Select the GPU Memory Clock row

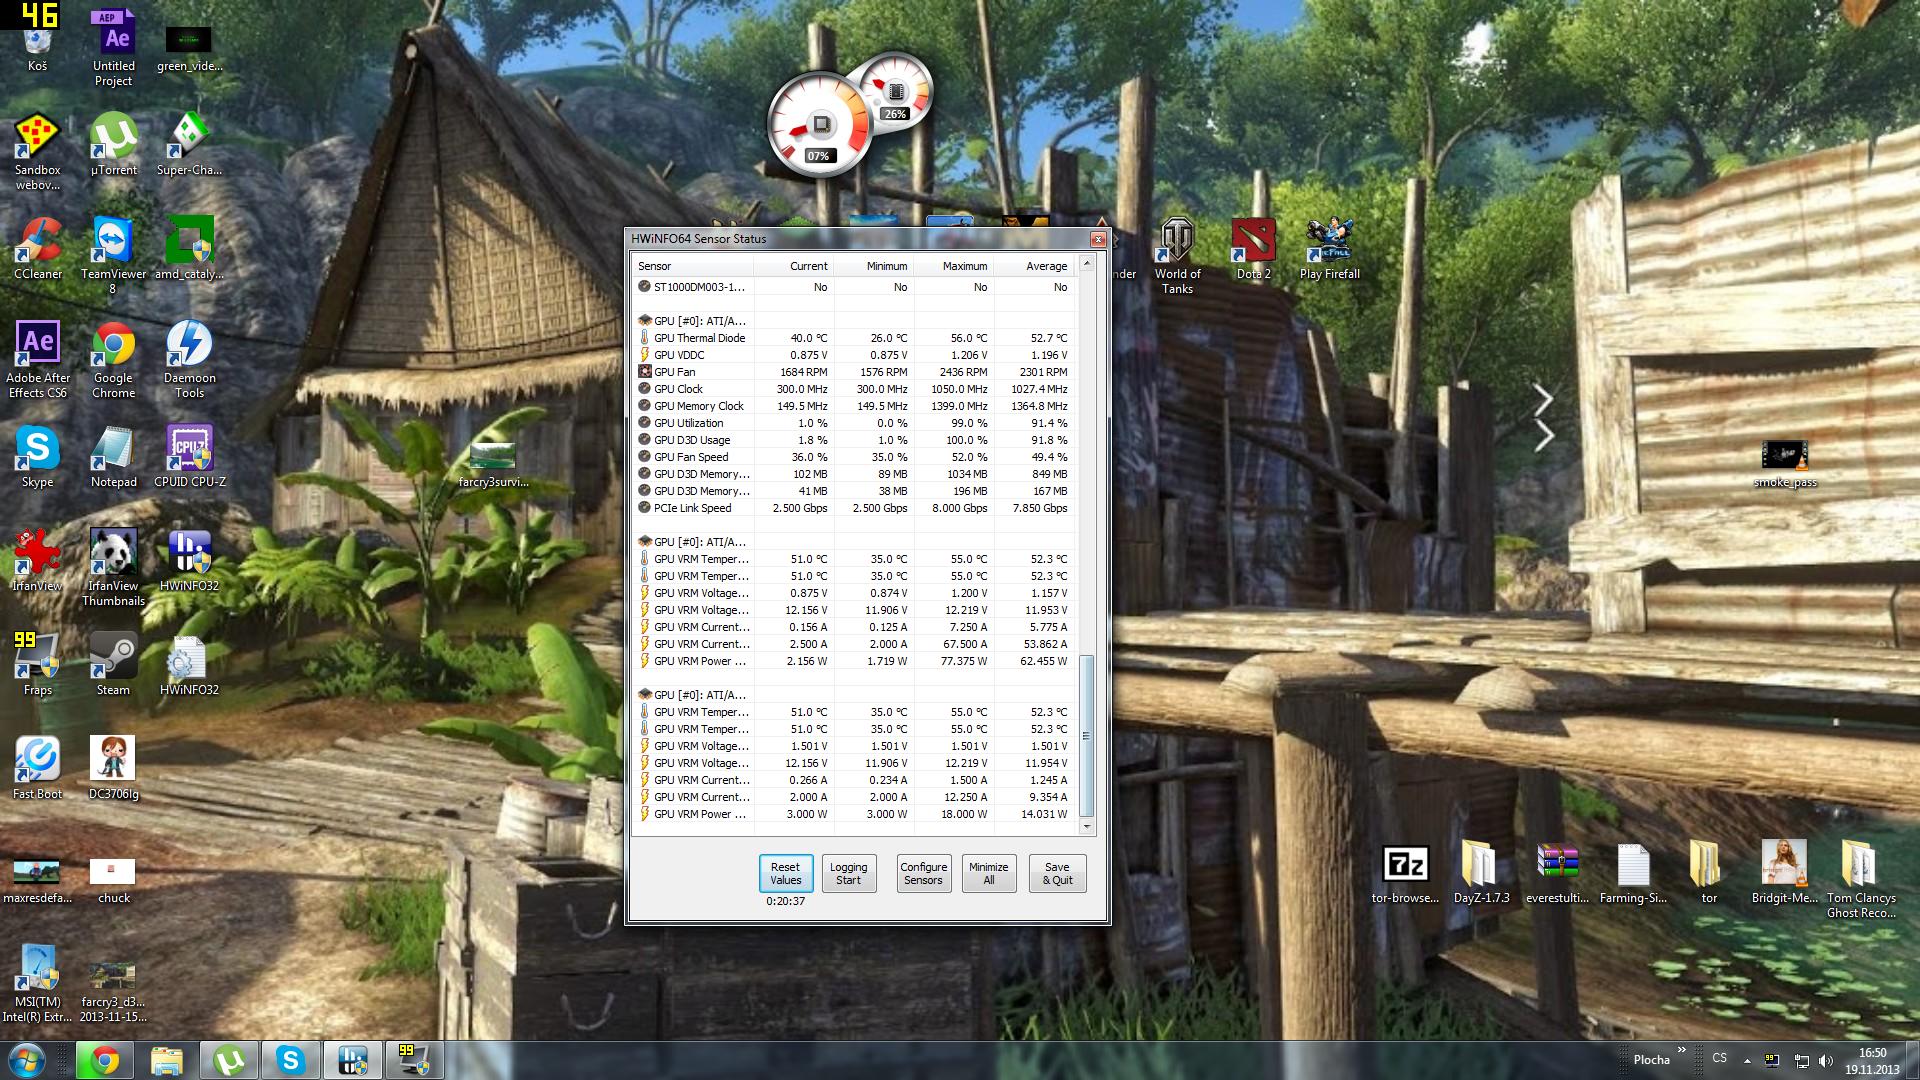(854, 406)
